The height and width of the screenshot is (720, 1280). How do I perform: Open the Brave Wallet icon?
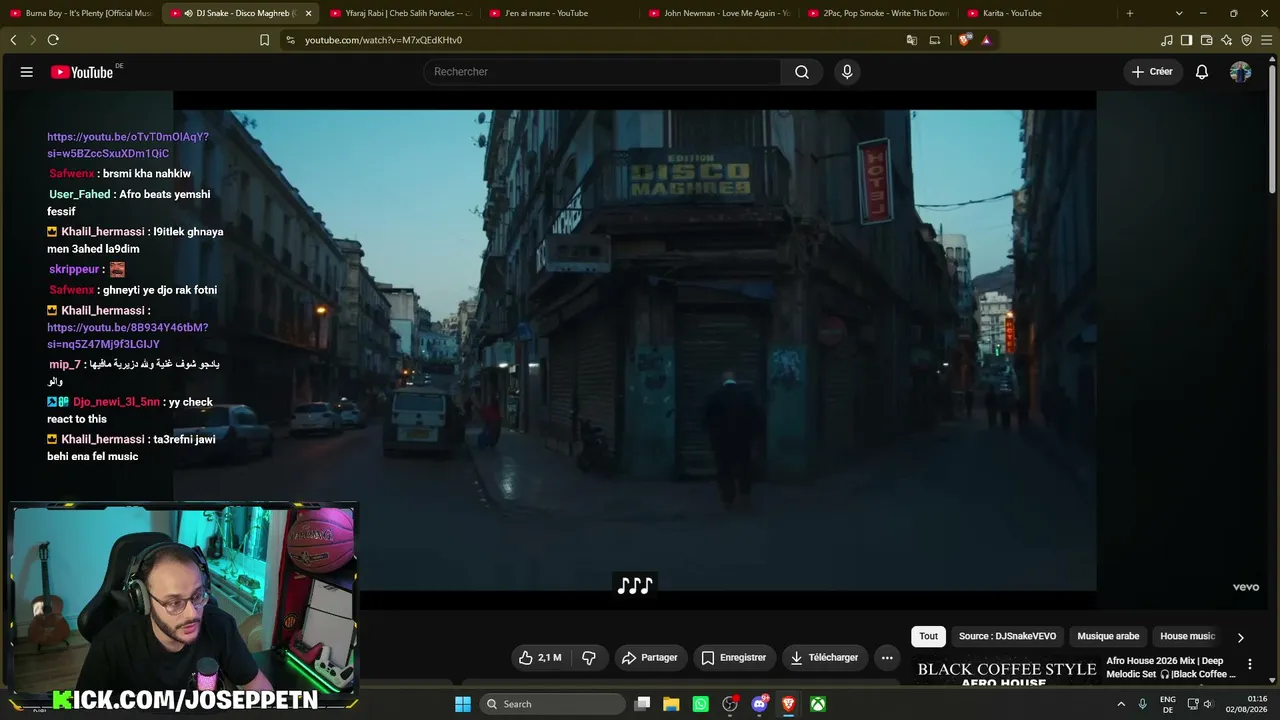pos(1206,40)
